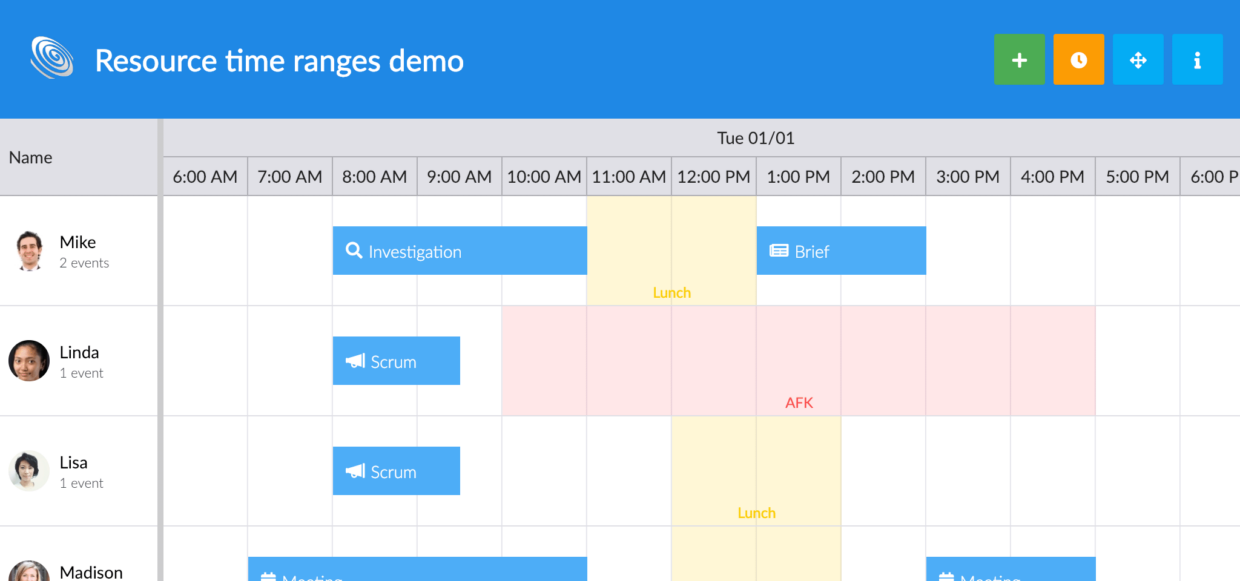Click Lisa's avatar photo
The width and height of the screenshot is (1240, 581).
[29, 471]
